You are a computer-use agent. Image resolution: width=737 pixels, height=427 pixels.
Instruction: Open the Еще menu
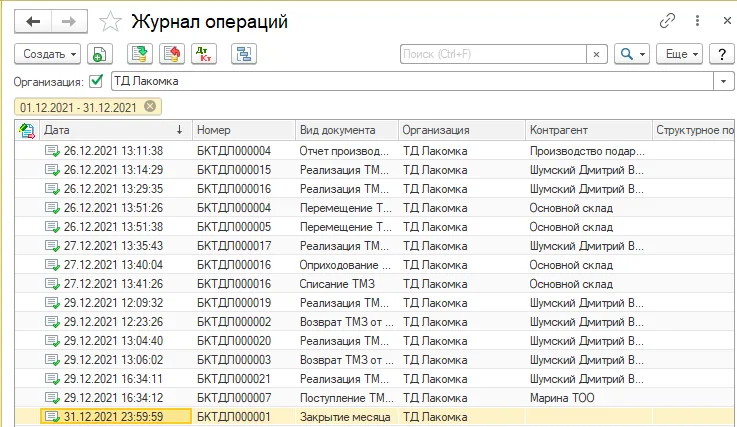coord(679,54)
